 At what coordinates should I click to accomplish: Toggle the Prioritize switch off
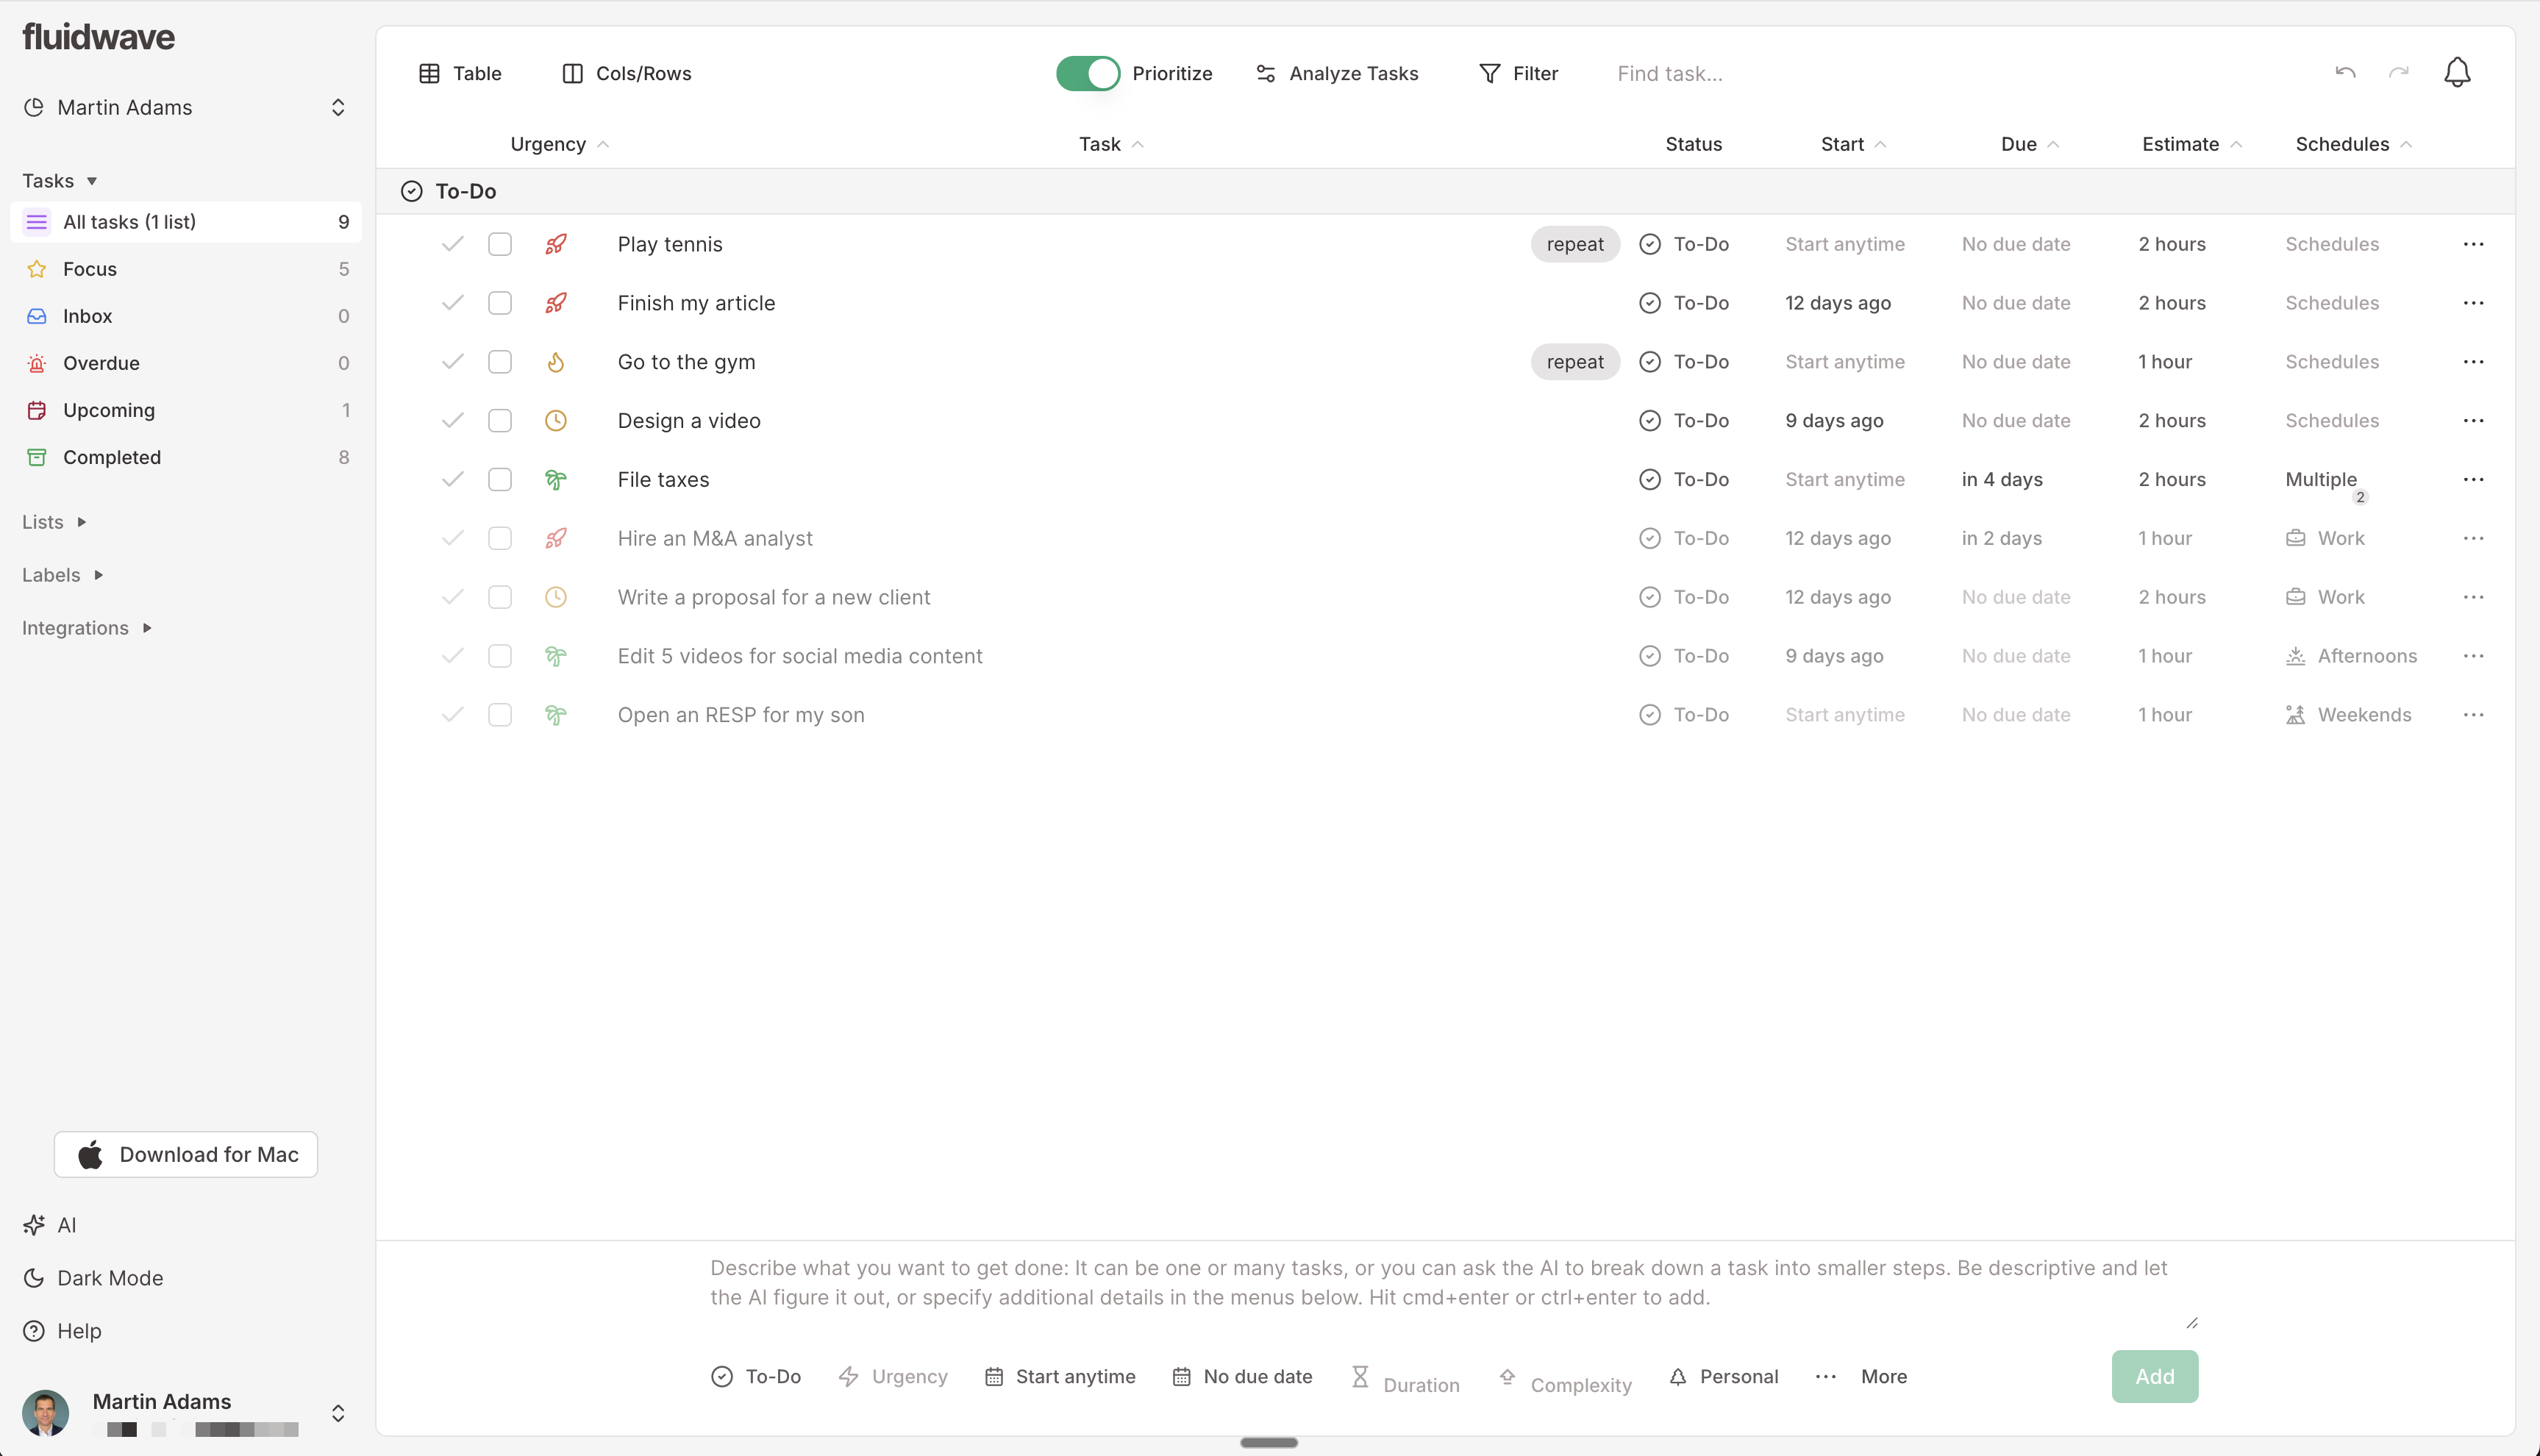1088,73
